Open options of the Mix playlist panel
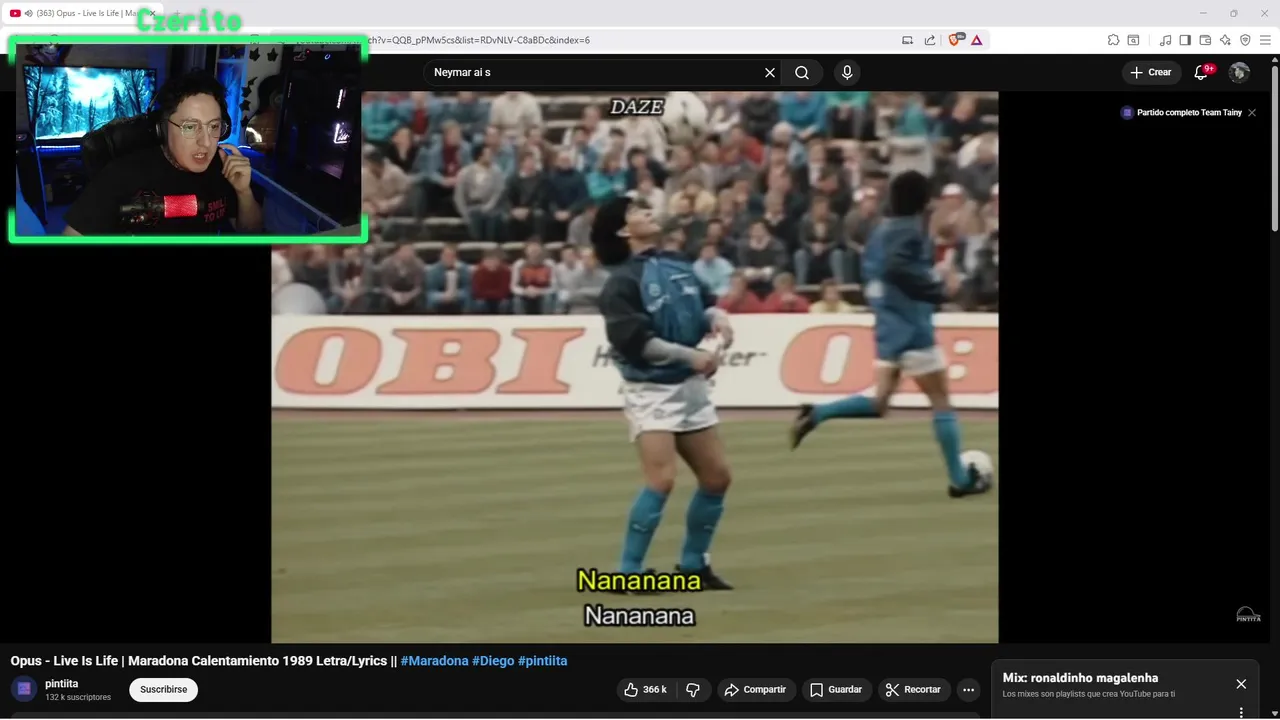 click(1241, 713)
